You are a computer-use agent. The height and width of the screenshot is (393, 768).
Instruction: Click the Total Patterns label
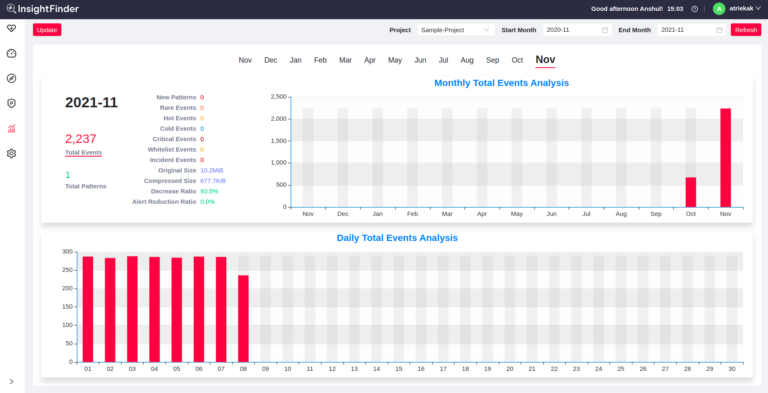(86, 186)
